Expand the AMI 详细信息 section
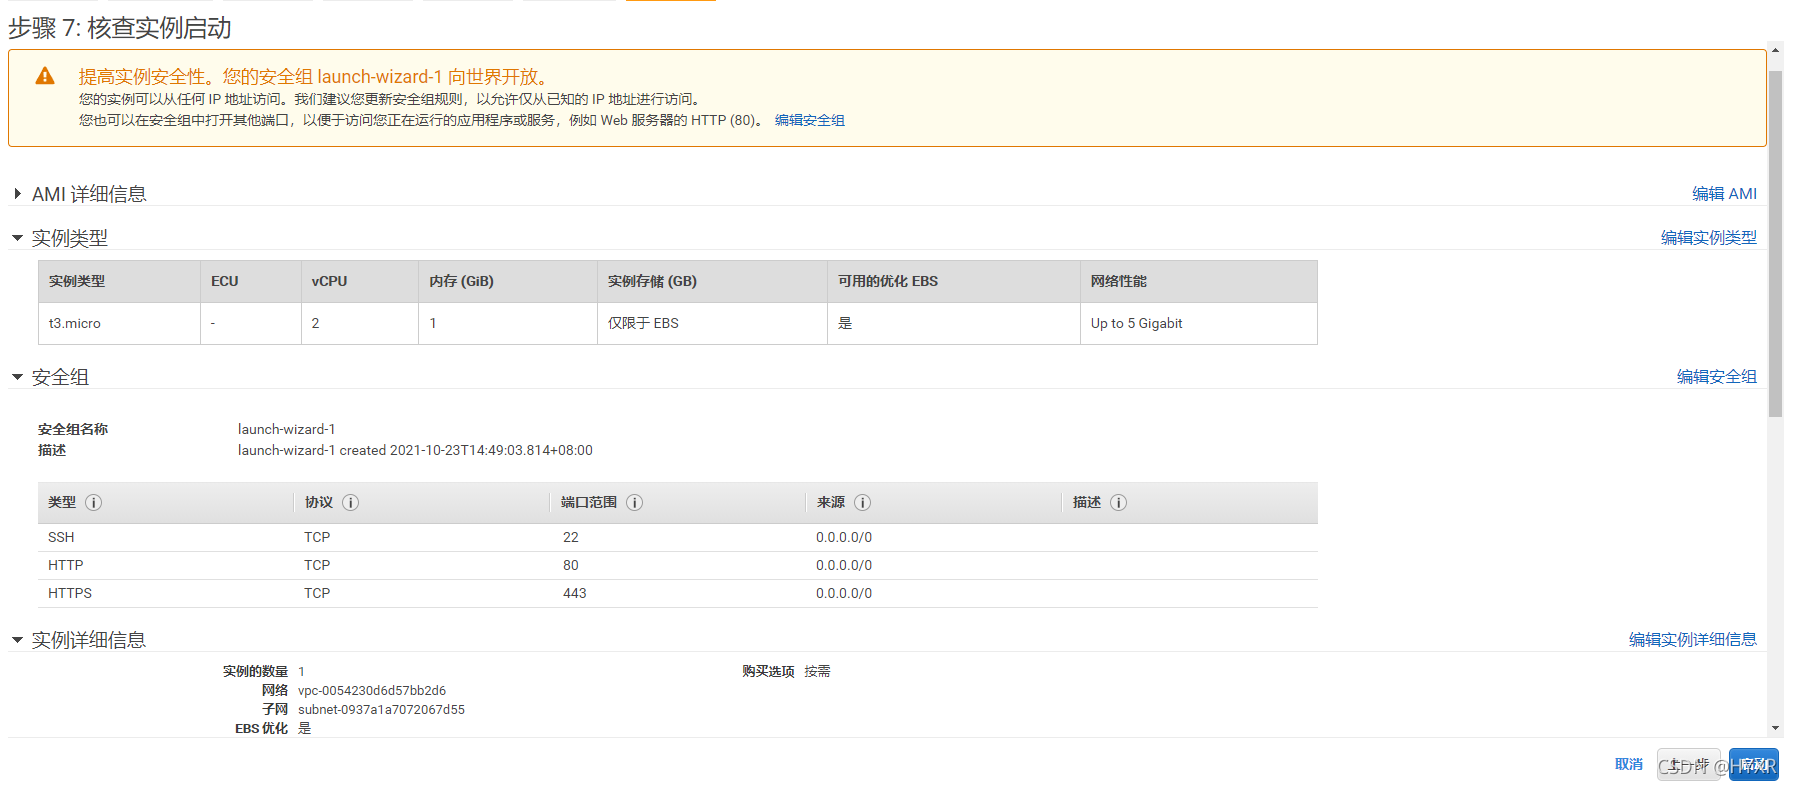Viewport: 1793px width, 785px height. 17,194
